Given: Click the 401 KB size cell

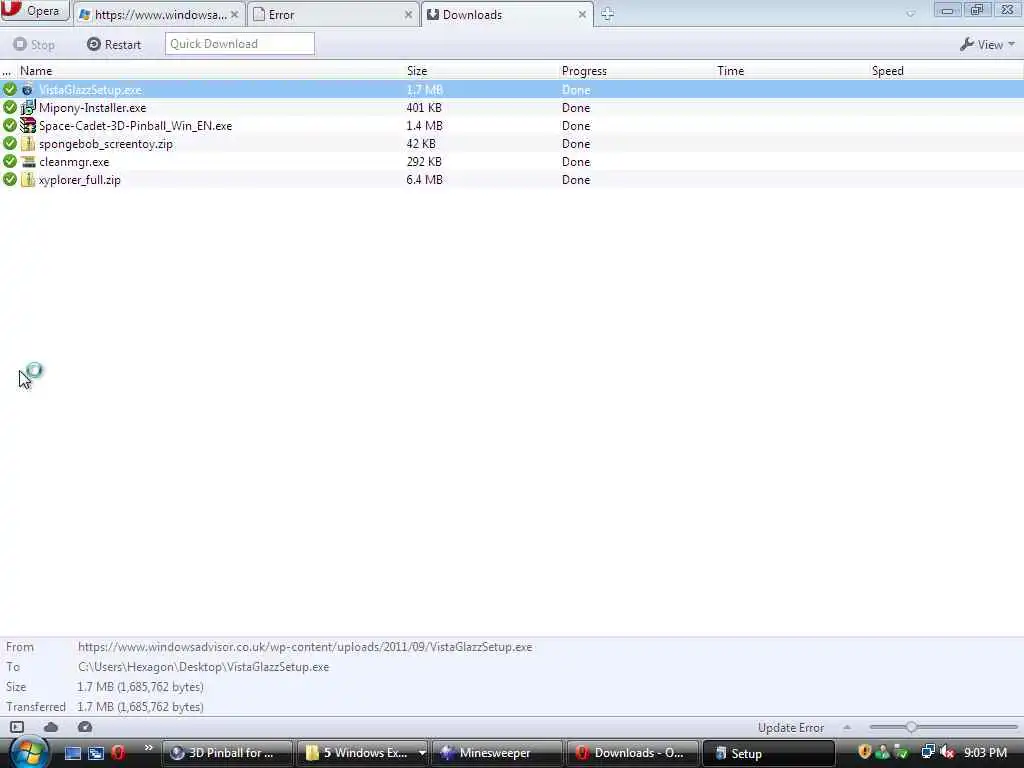Looking at the screenshot, I should (x=424, y=108).
